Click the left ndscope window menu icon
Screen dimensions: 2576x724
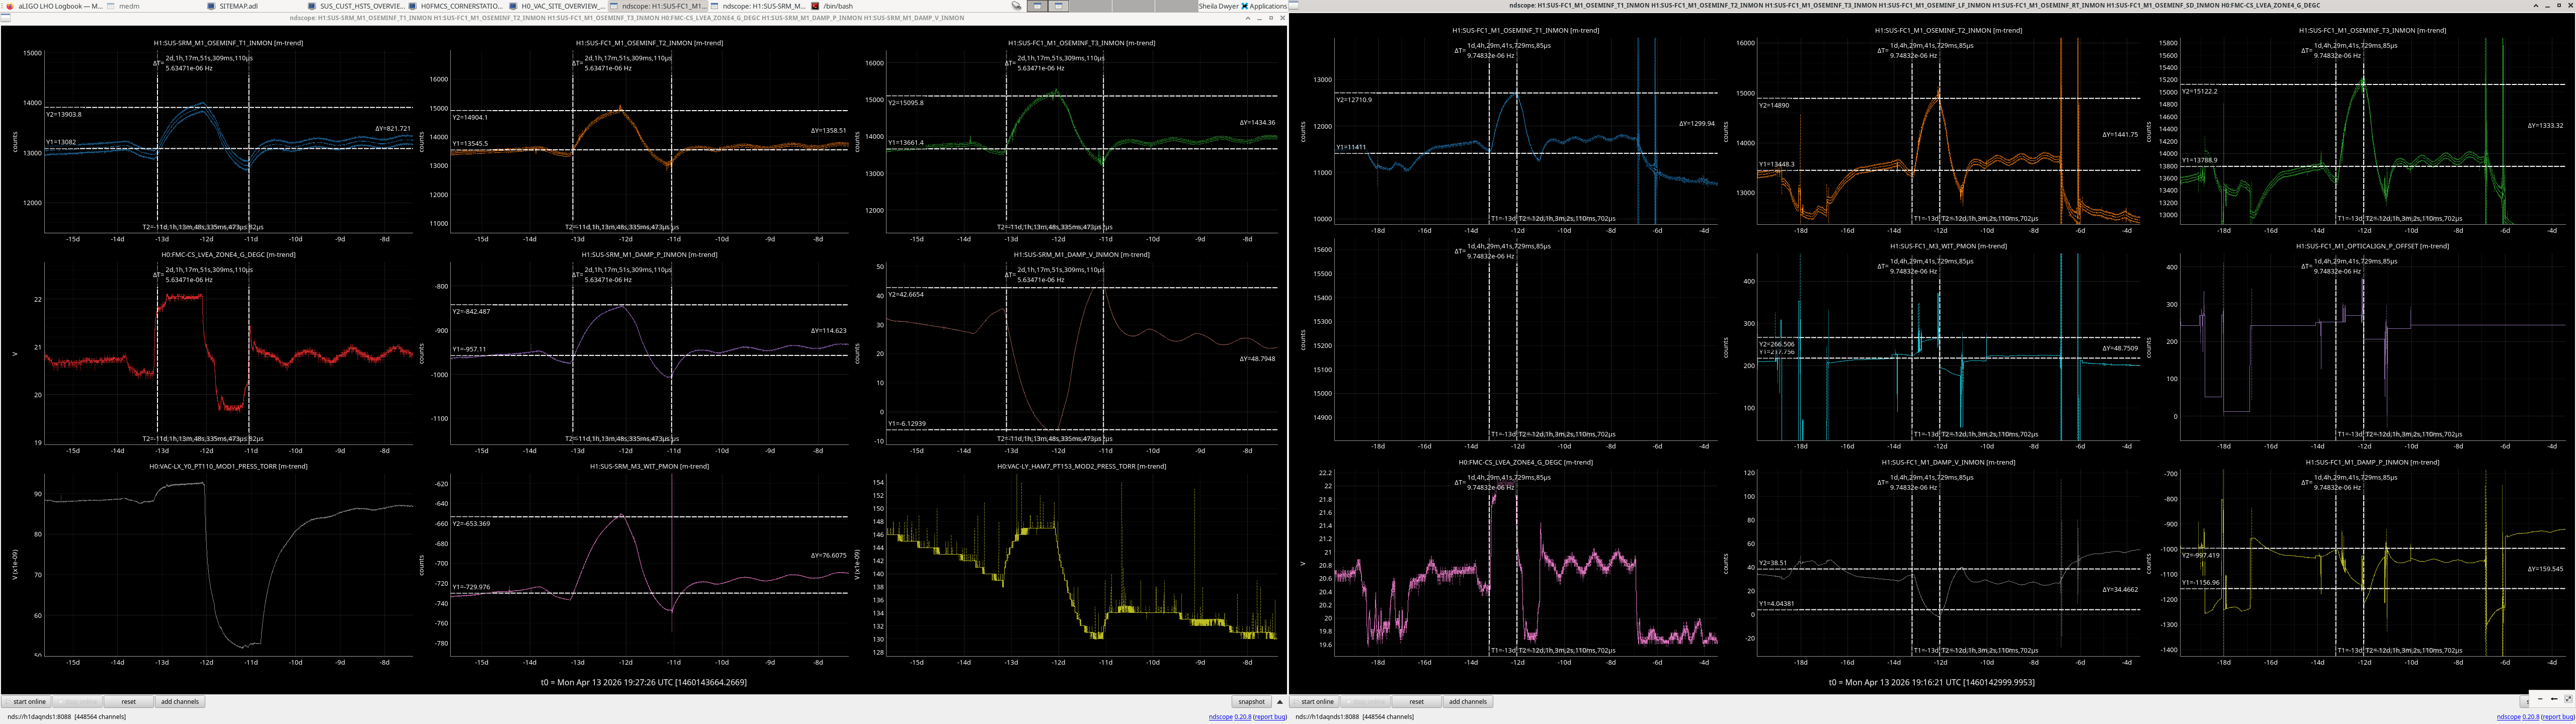[6, 18]
